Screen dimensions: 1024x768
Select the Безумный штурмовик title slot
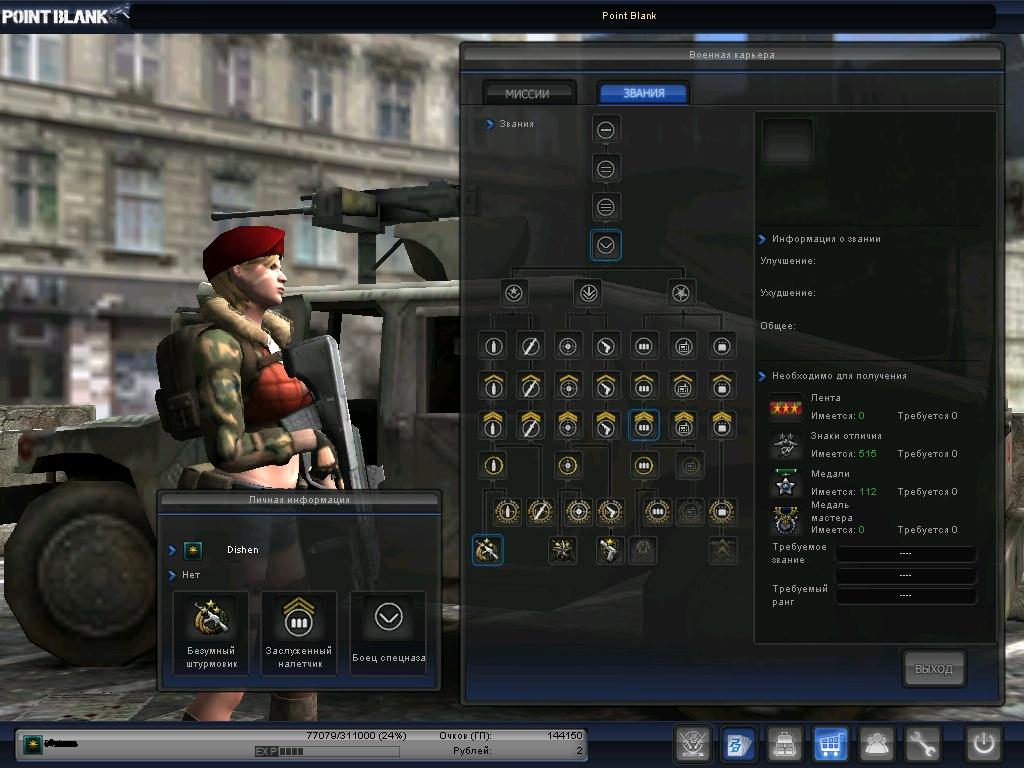tap(211, 632)
